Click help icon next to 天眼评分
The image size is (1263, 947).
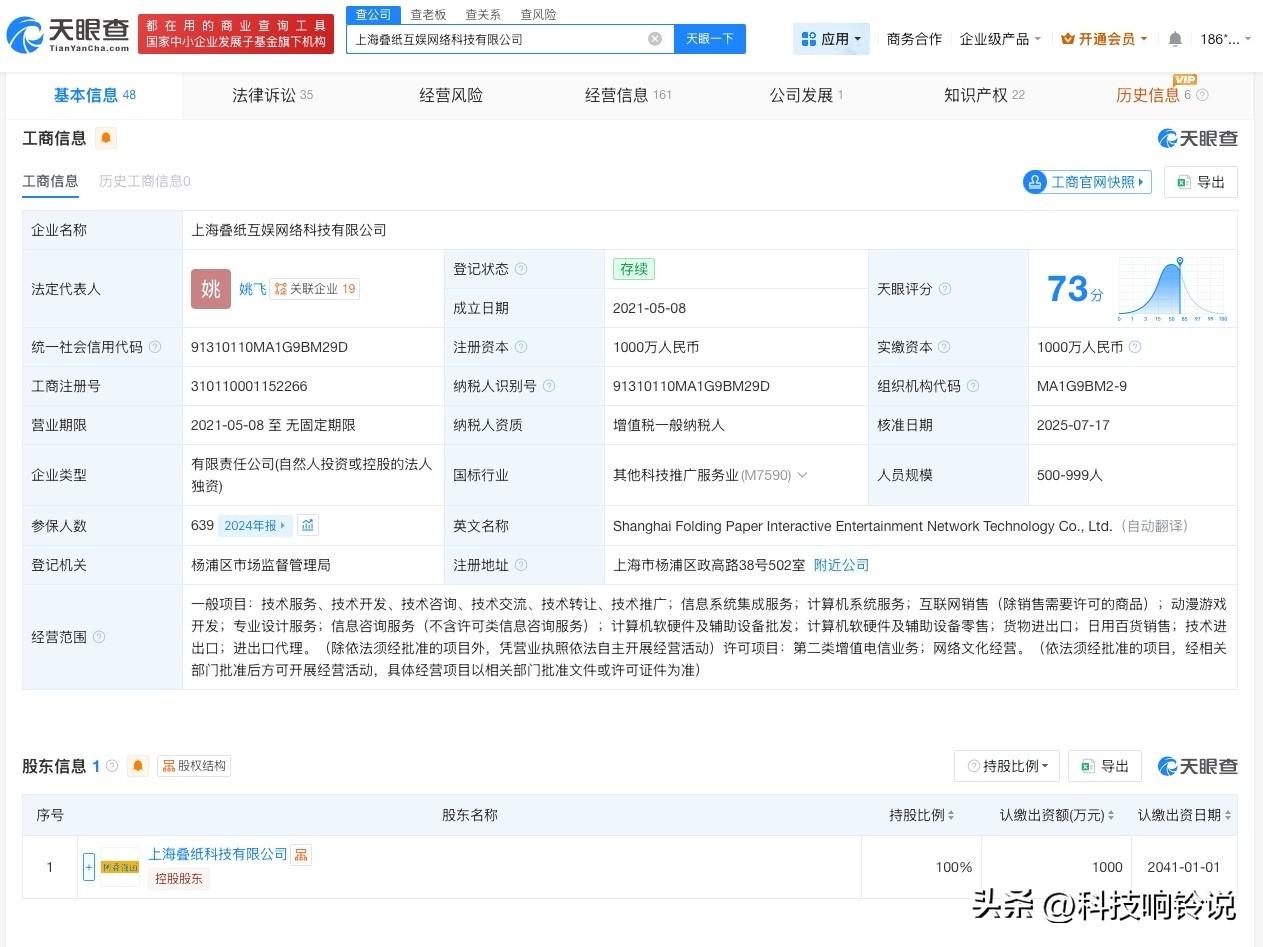[944, 289]
